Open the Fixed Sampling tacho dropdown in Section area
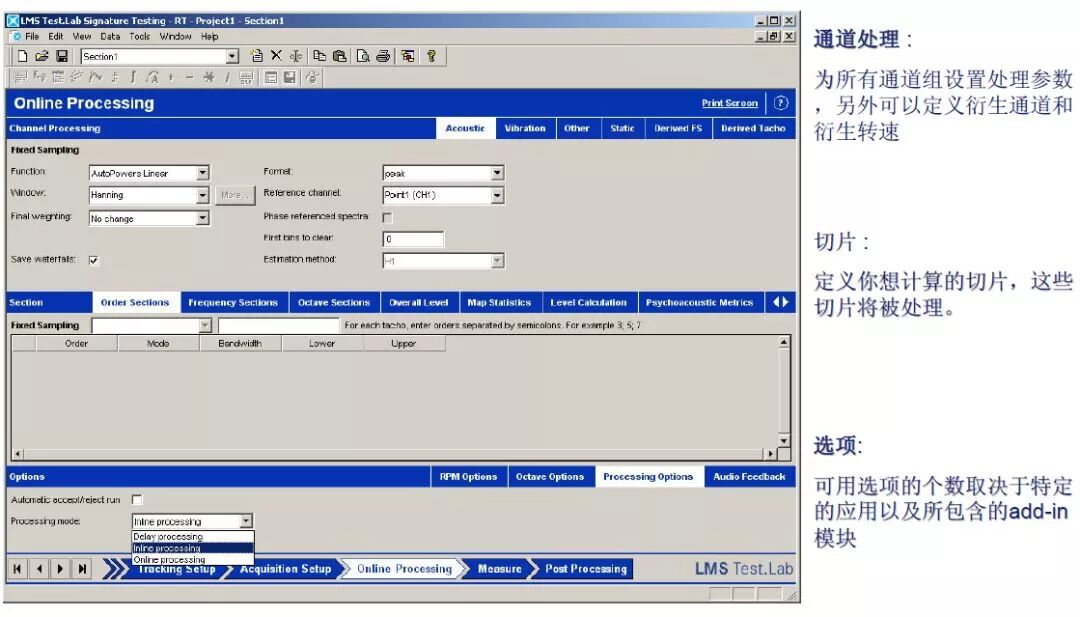1080x617 pixels. point(205,325)
